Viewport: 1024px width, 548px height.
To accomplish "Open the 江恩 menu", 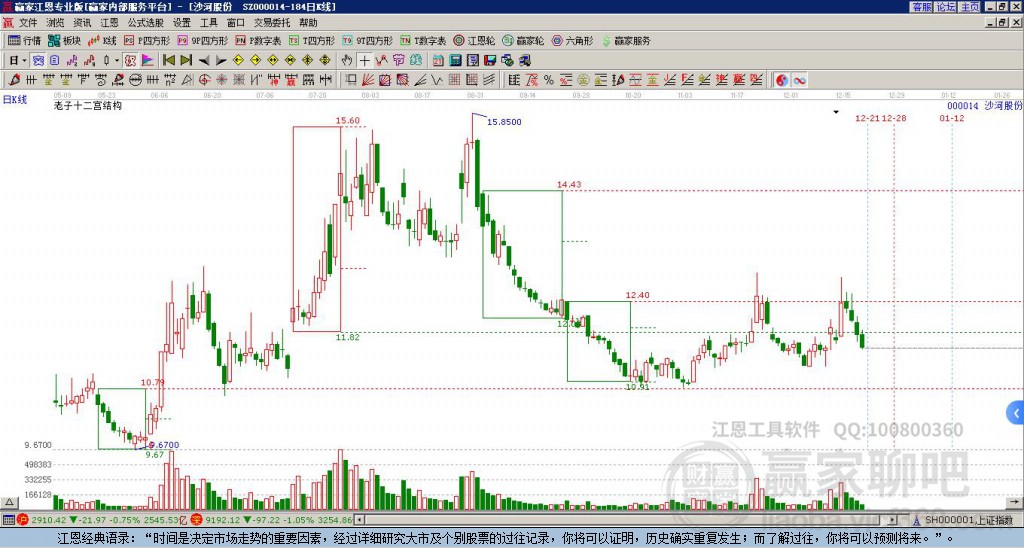I will (x=109, y=23).
